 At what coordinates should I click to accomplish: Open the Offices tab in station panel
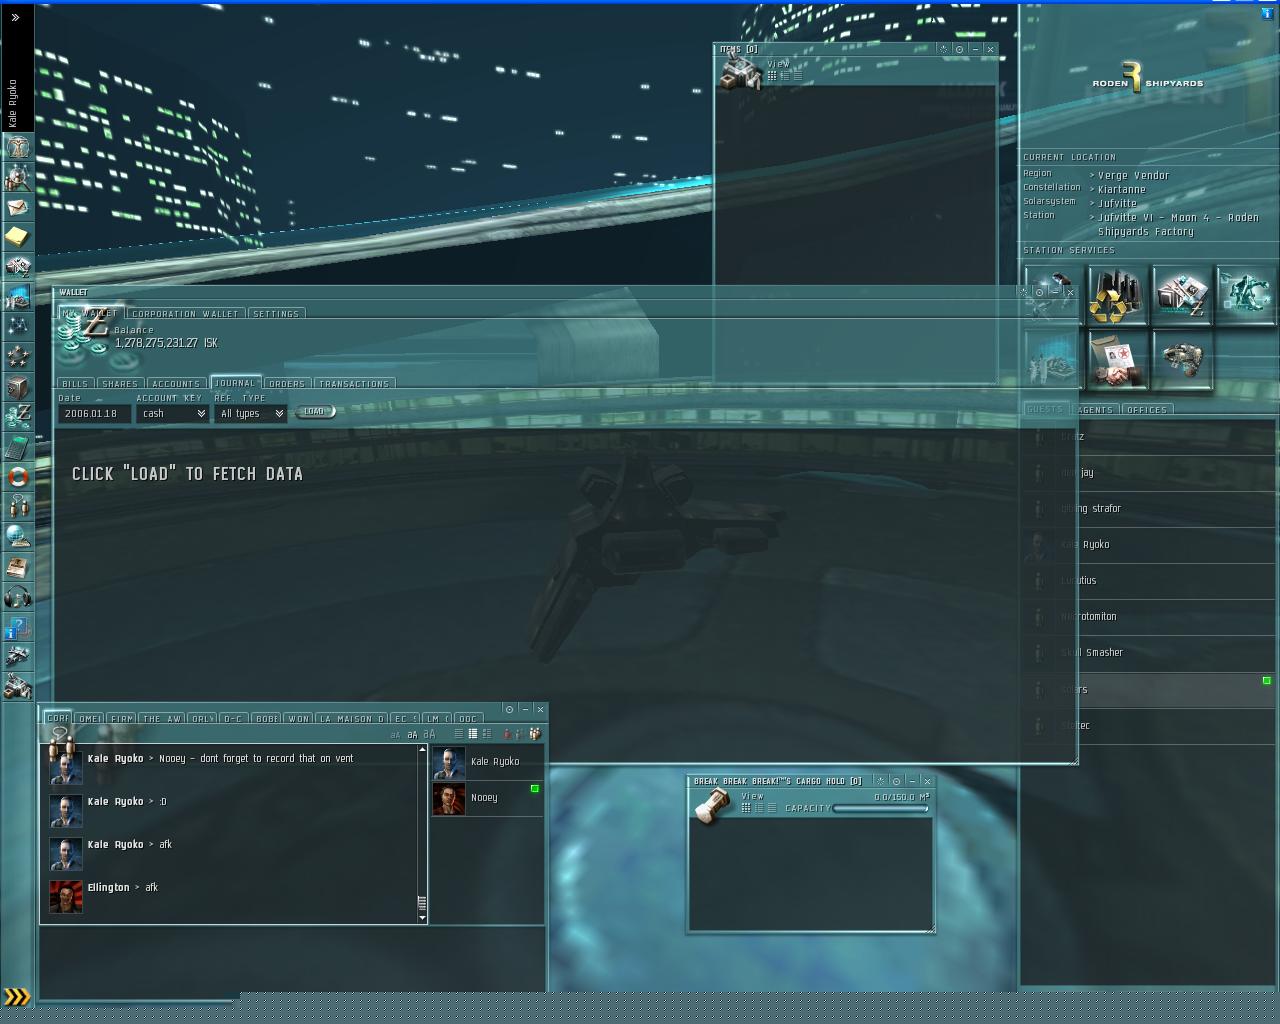point(1147,410)
